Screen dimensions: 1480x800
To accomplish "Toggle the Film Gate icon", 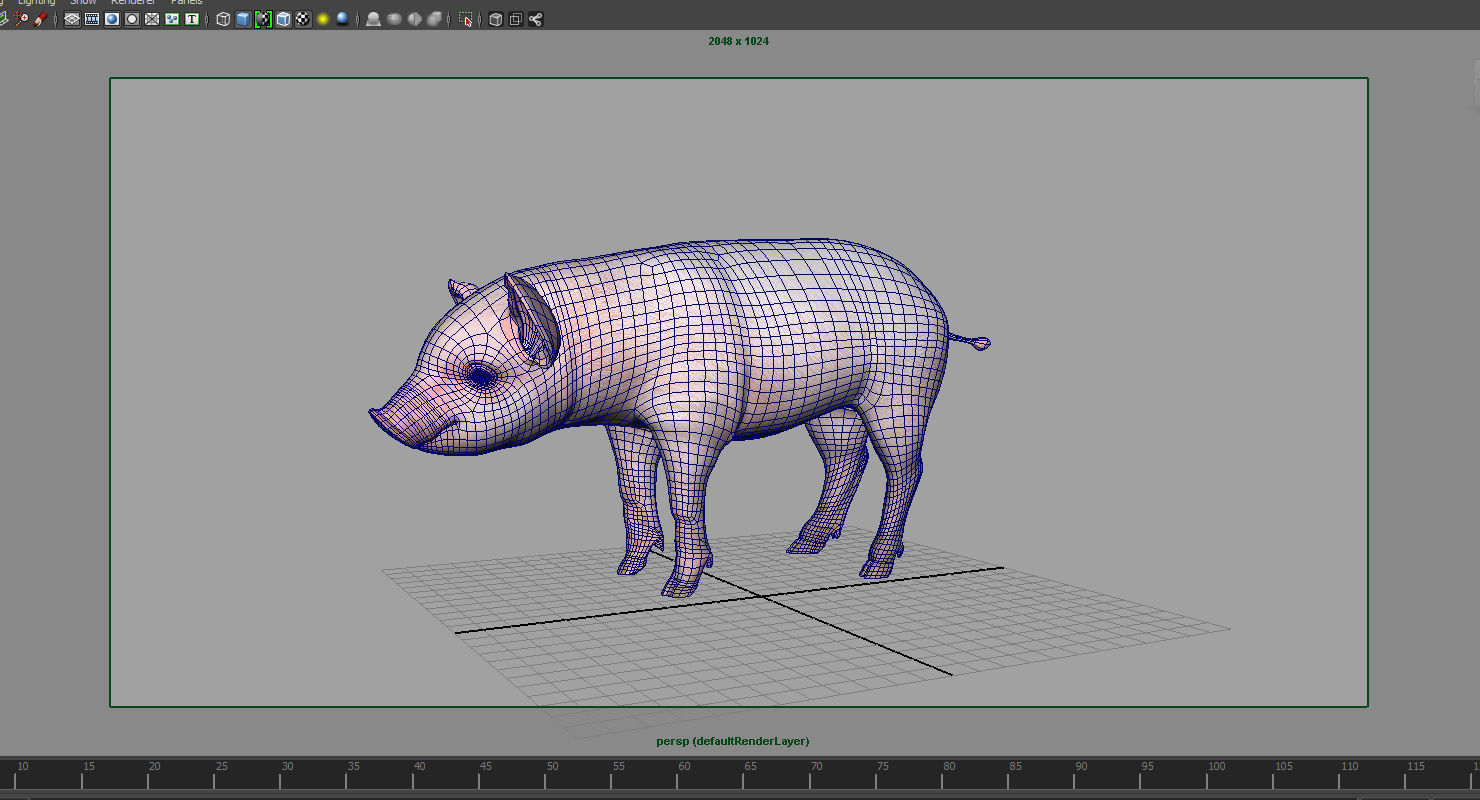I will [x=92, y=19].
